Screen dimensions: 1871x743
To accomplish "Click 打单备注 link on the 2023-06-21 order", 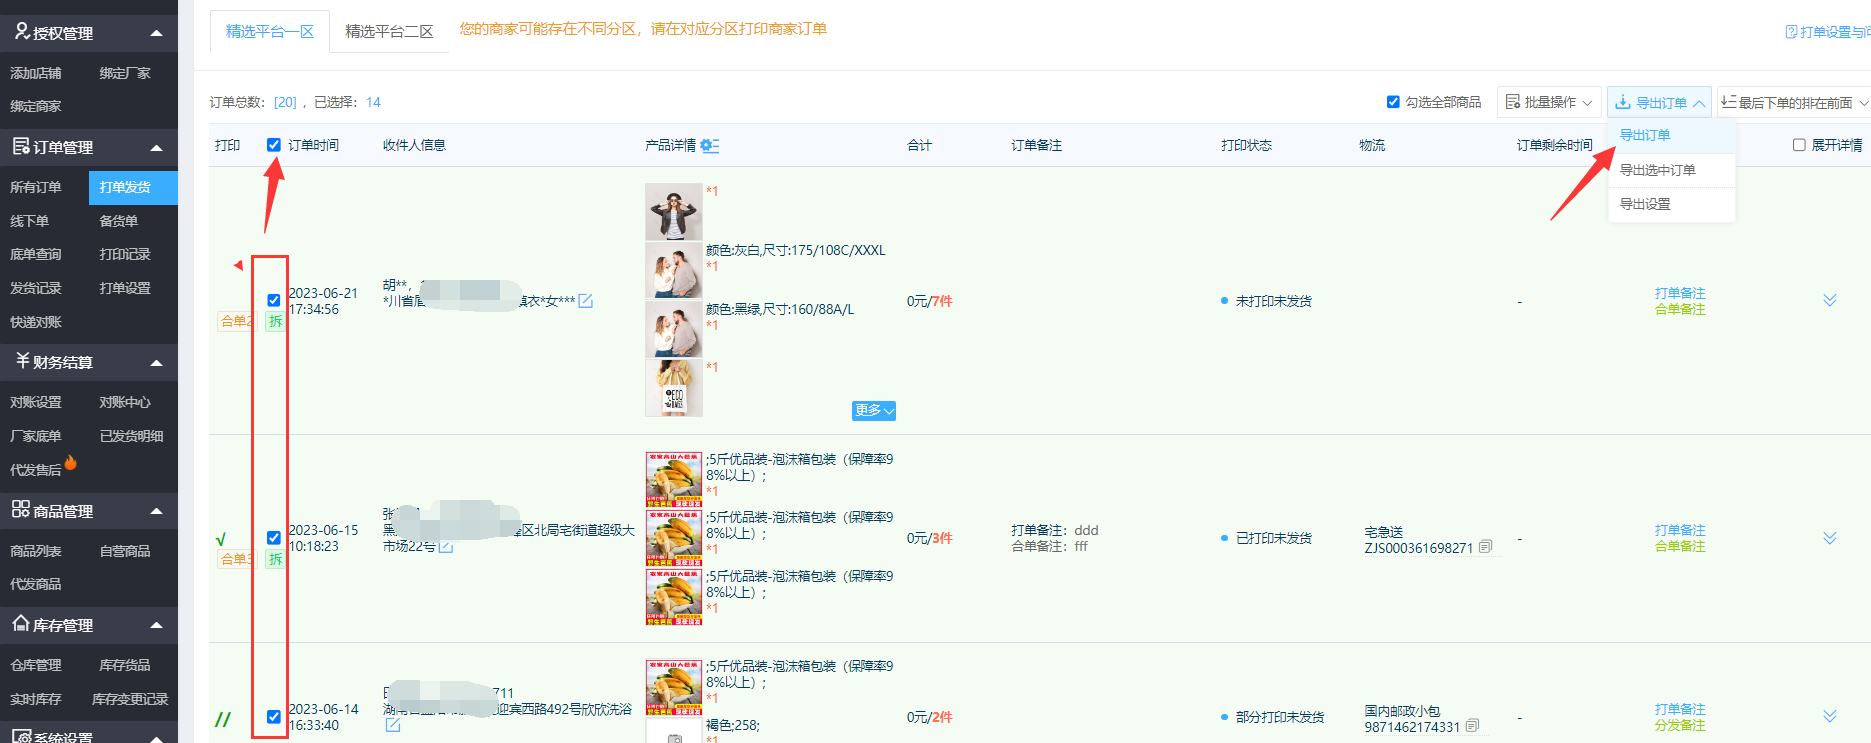I will (1679, 293).
